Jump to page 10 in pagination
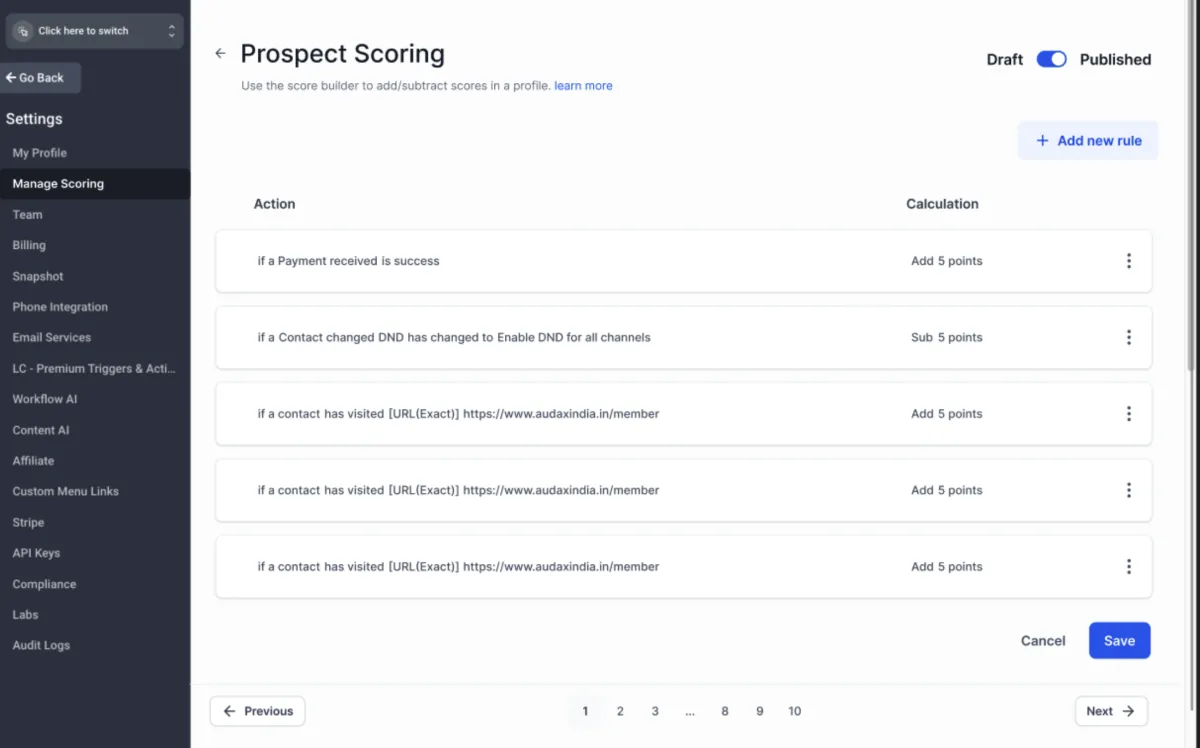 coord(794,711)
